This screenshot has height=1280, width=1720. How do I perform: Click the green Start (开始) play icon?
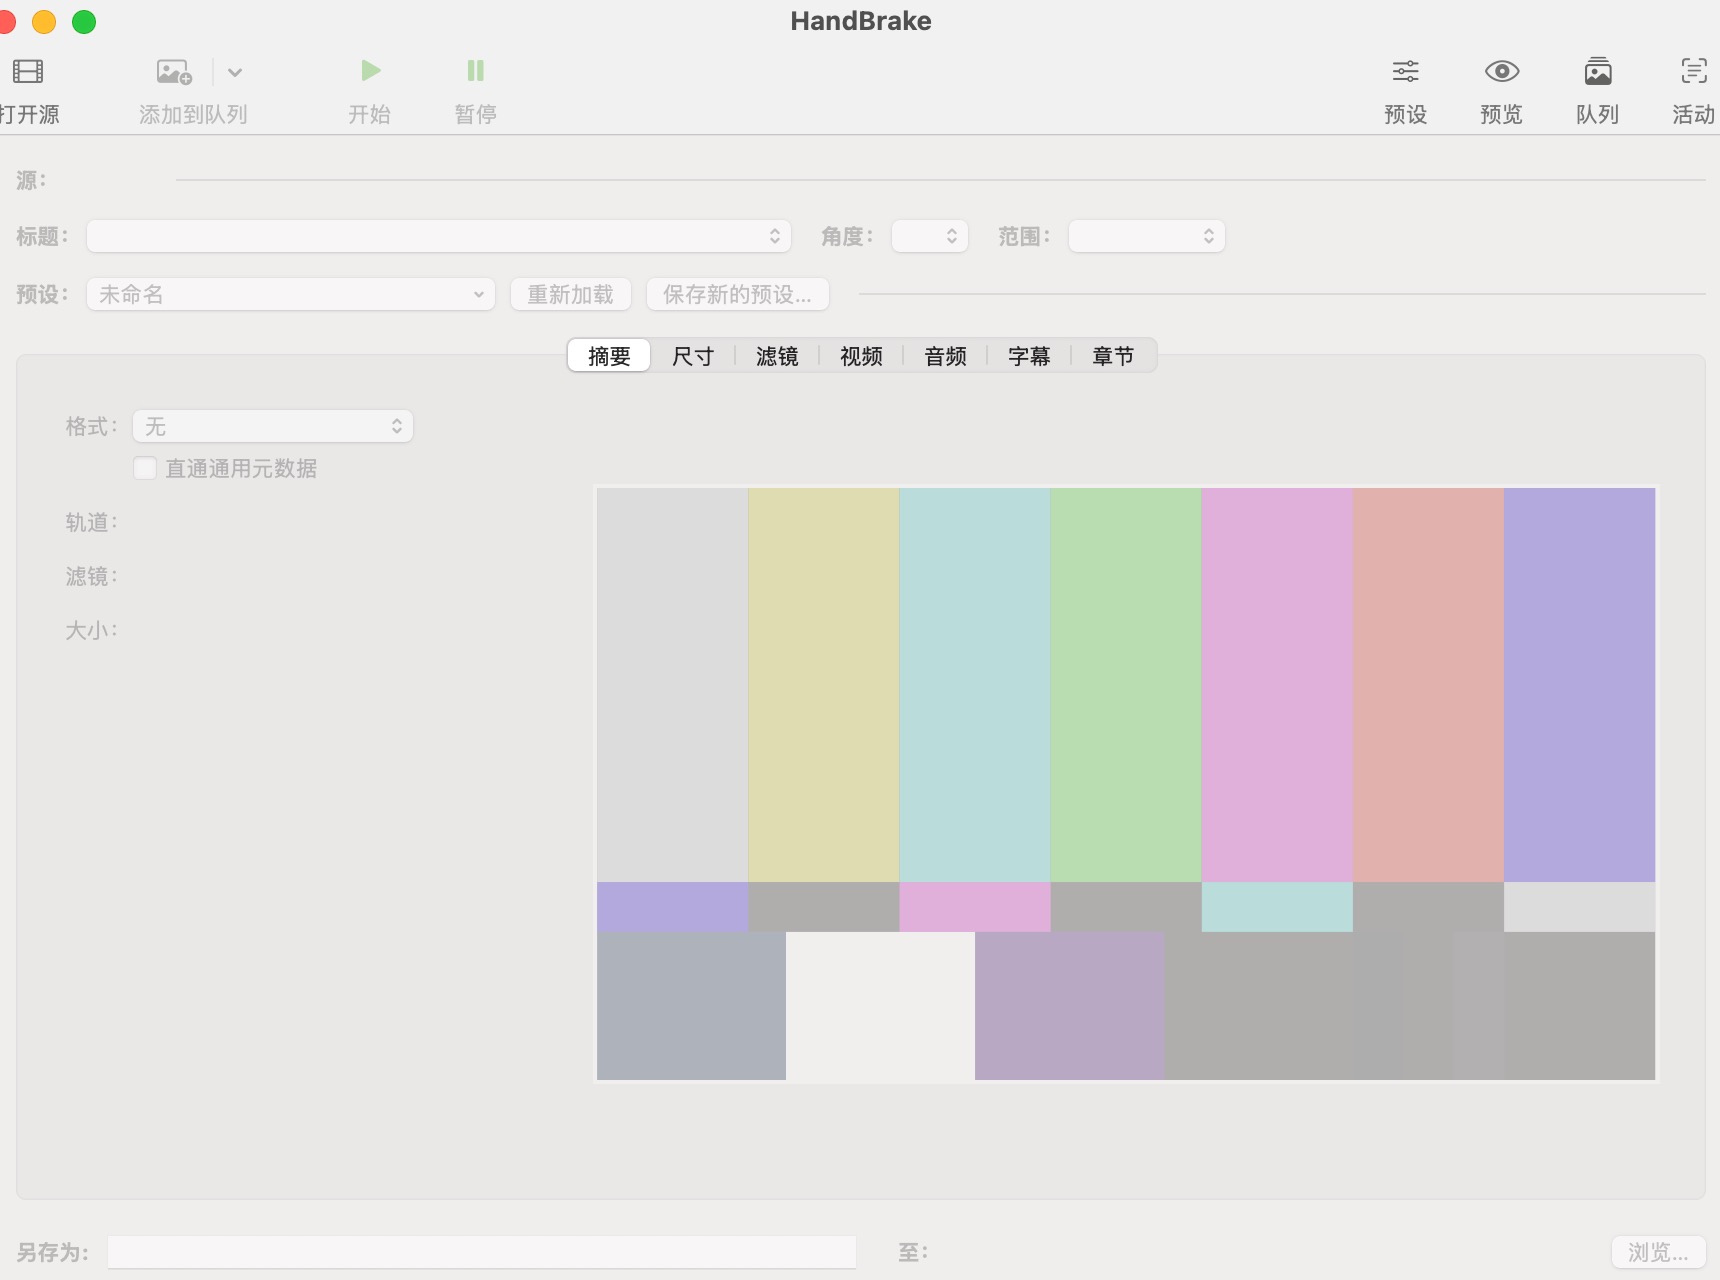click(x=370, y=70)
